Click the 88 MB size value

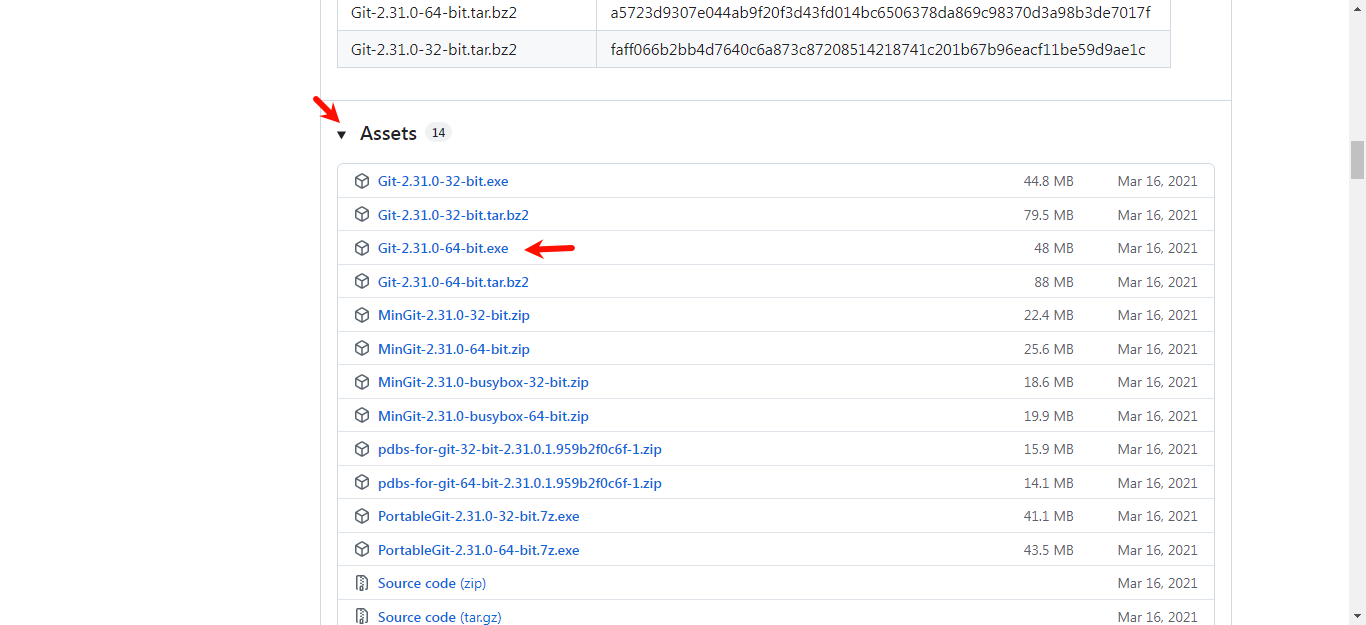(1054, 282)
